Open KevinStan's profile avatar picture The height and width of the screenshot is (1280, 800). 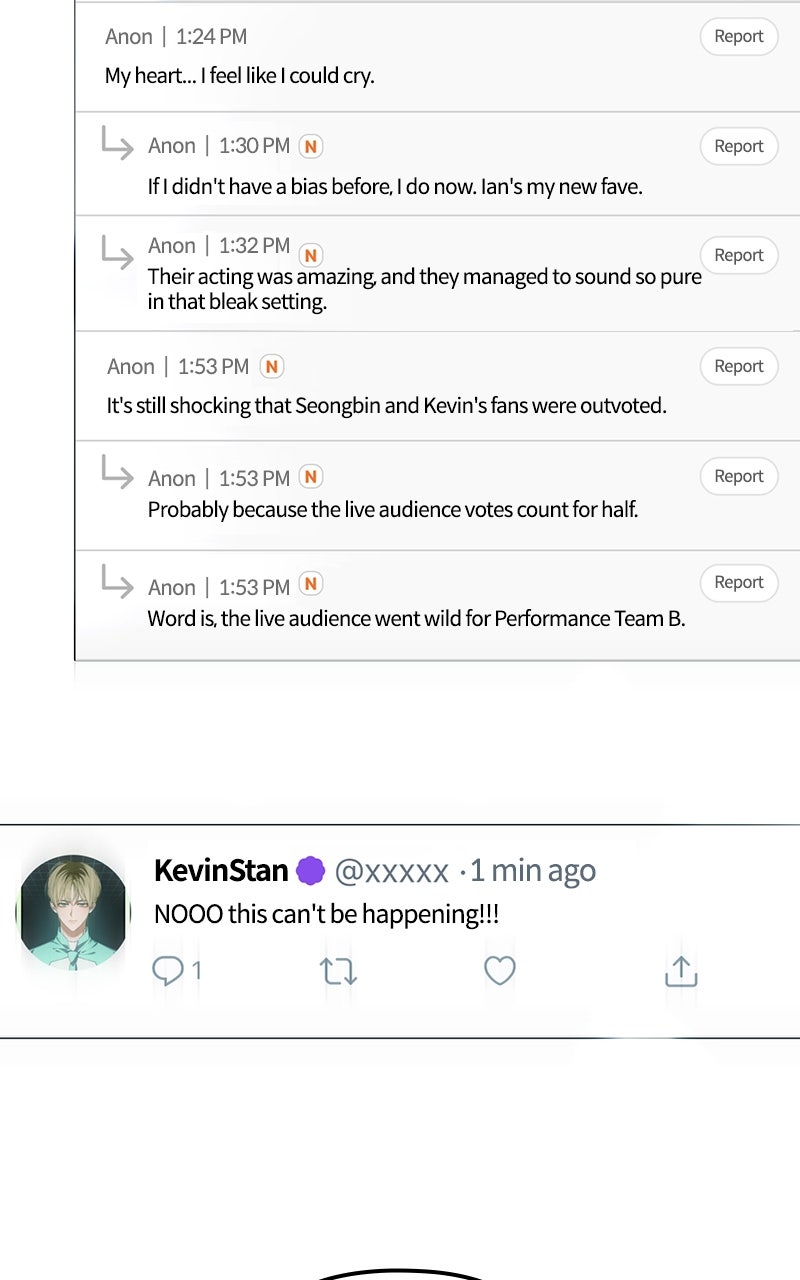[x=74, y=911]
